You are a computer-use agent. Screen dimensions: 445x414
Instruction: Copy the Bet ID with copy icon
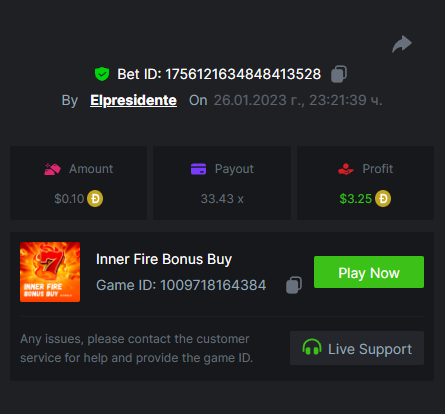coord(339,74)
